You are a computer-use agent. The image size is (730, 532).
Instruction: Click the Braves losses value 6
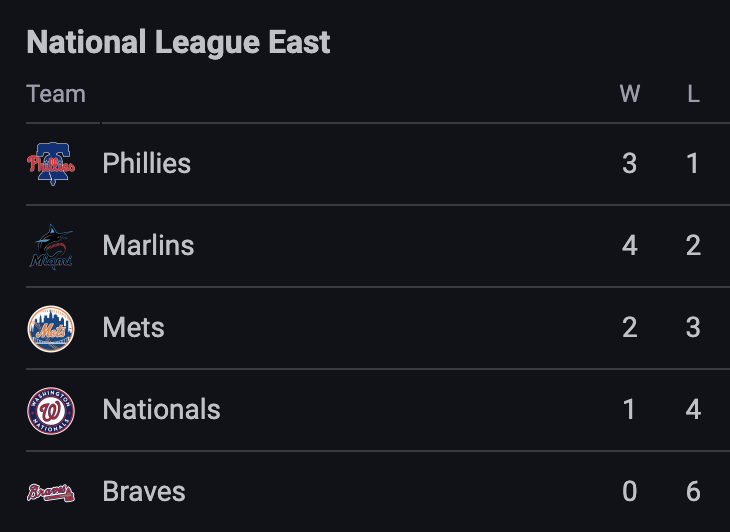(x=693, y=492)
